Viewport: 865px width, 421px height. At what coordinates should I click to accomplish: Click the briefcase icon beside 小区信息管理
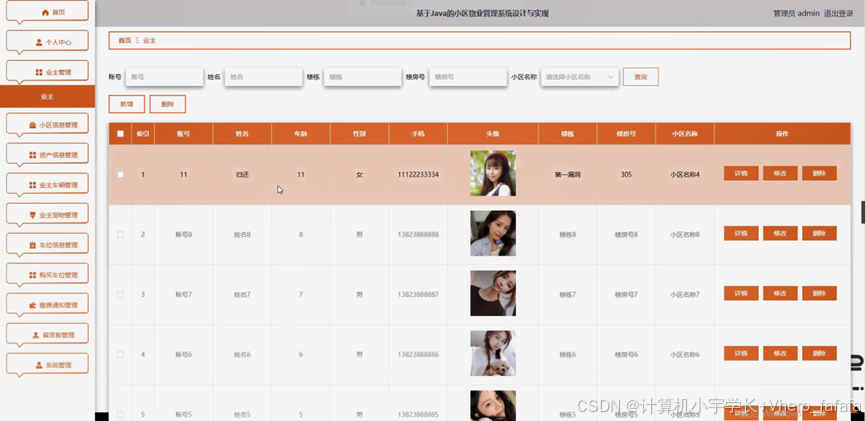(x=33, y=125)
